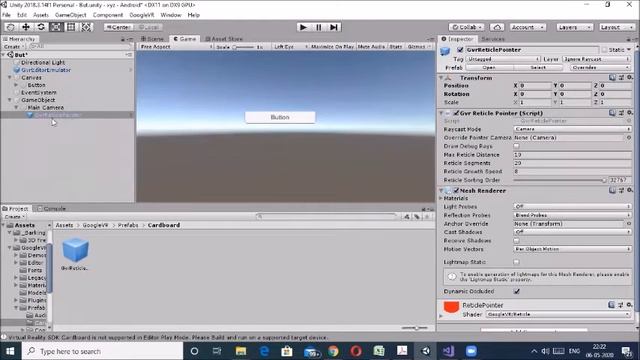Open Cast Shadows dropdown
Image resolution: width=640 pixels, height=360 pixels.
click(572, 232)
